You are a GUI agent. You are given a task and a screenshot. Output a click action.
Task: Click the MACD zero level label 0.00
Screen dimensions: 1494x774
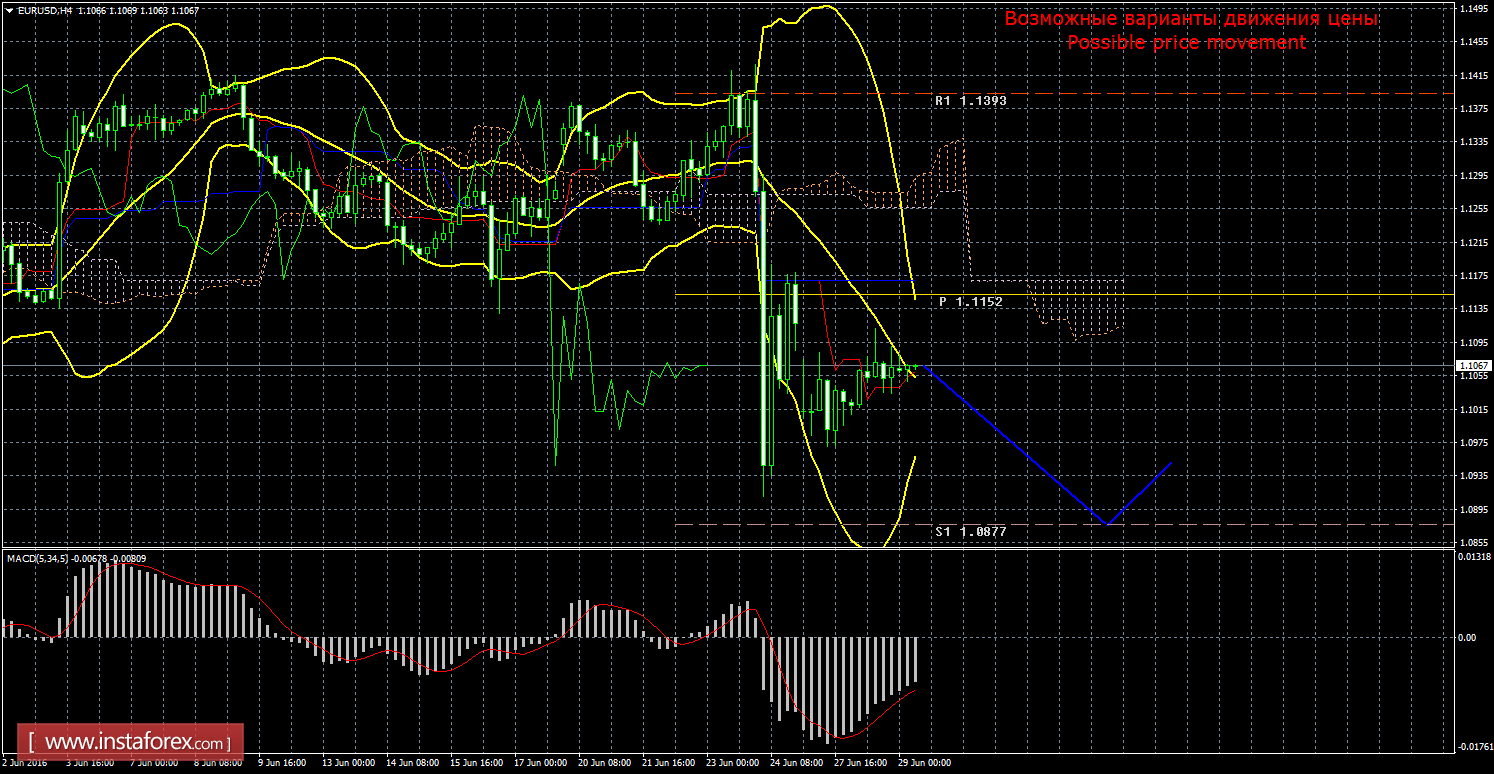tap(1468, 637)
